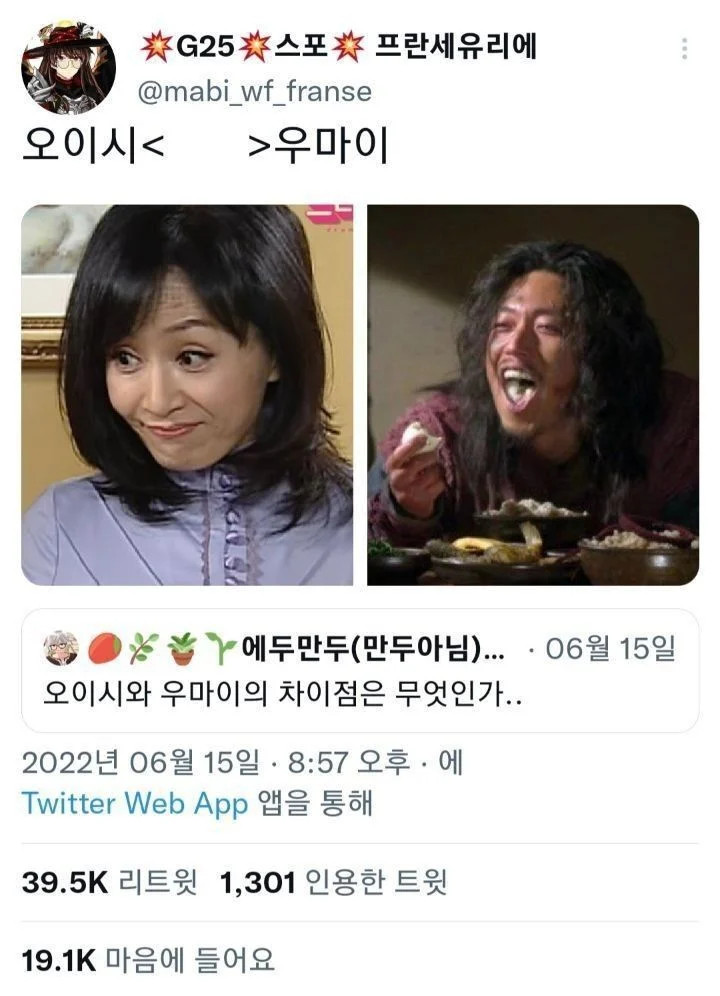Click the seedling emoji before 에두만두
The width and height of the screenshot is (720, 996).
pyautogui.click(x=220, y=649)
